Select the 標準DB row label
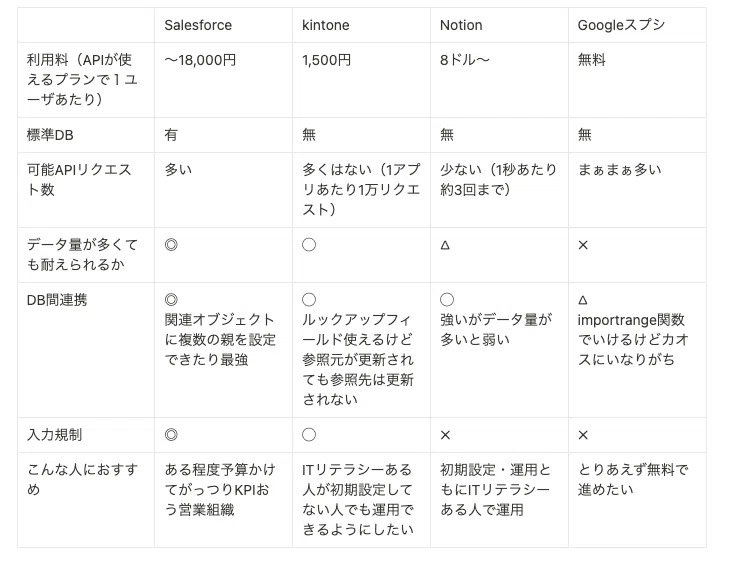 click(50, 135)
